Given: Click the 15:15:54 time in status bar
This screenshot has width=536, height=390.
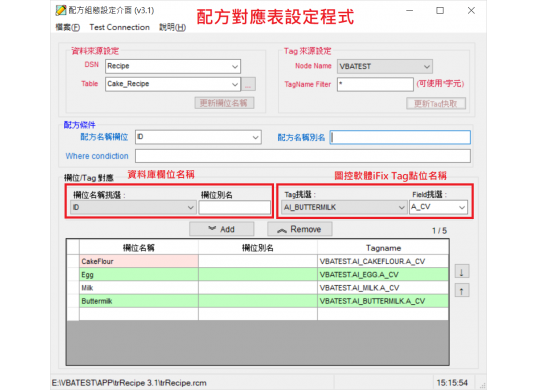Looking at the screenshot, I should click(452, 383).
